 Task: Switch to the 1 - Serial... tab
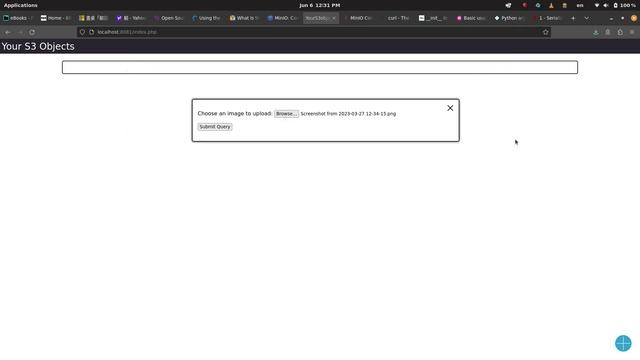(x=547, y=18)
